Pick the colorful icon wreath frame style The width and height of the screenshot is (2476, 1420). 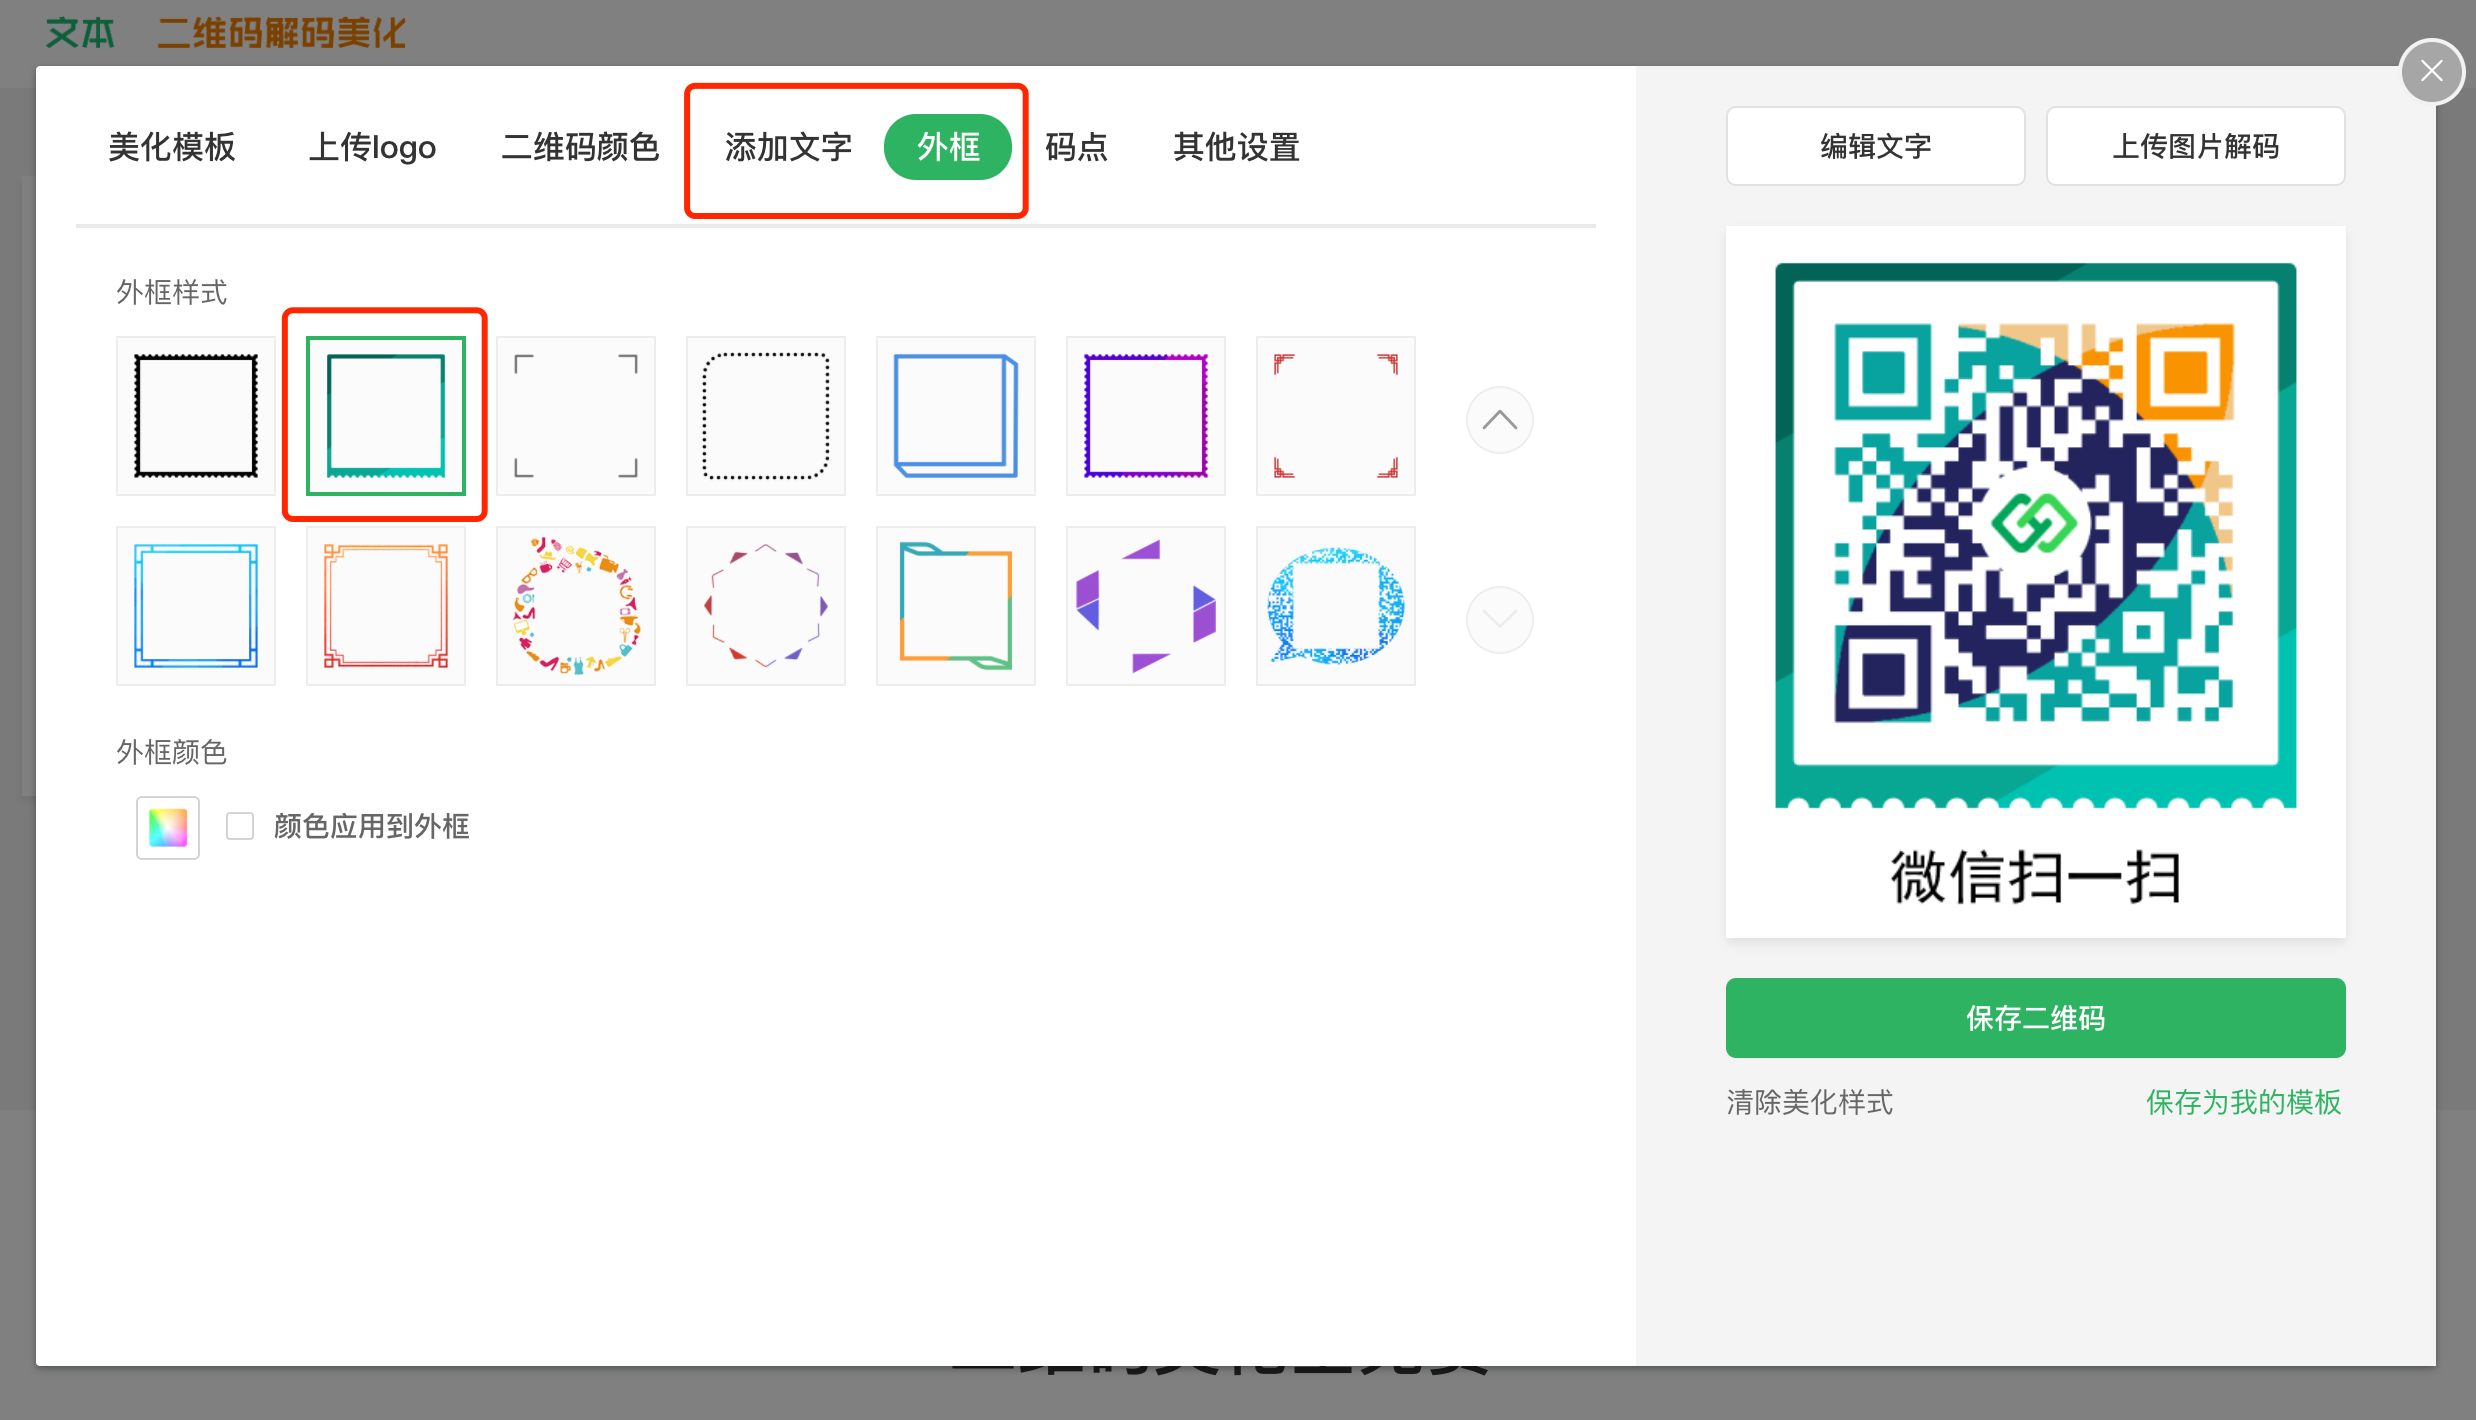[576, 606]
